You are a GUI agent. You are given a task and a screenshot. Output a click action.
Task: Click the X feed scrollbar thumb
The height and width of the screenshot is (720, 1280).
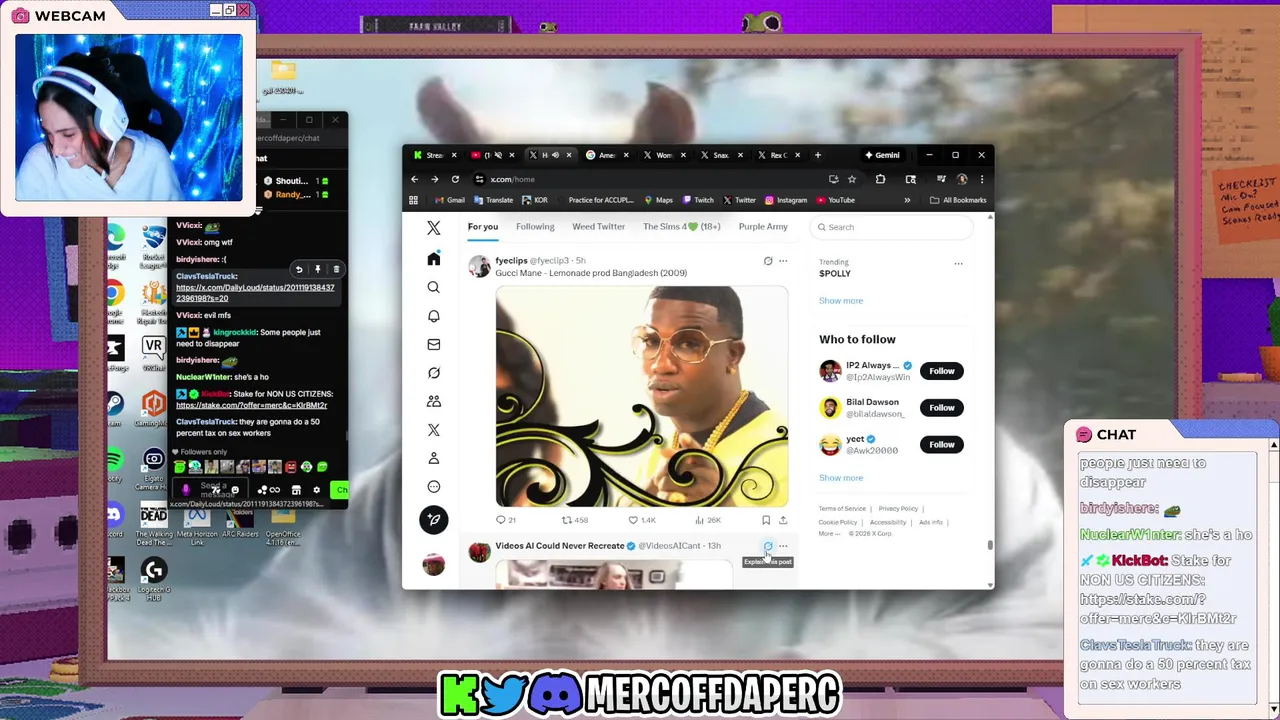tap(990, 545)
